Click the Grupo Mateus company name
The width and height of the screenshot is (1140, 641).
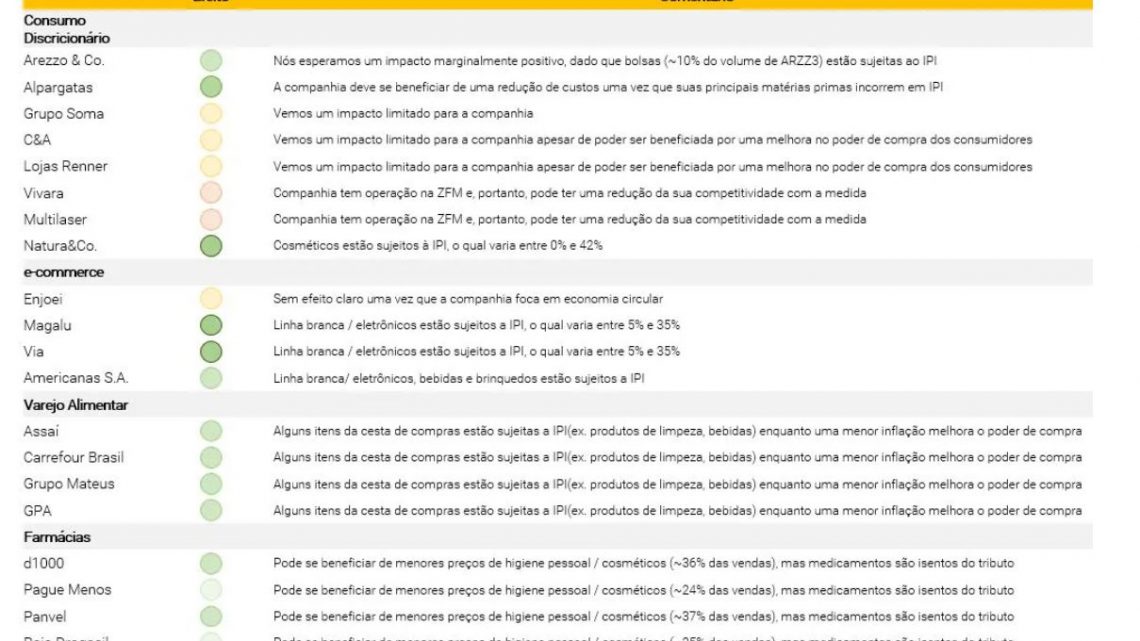pos(68,484)
